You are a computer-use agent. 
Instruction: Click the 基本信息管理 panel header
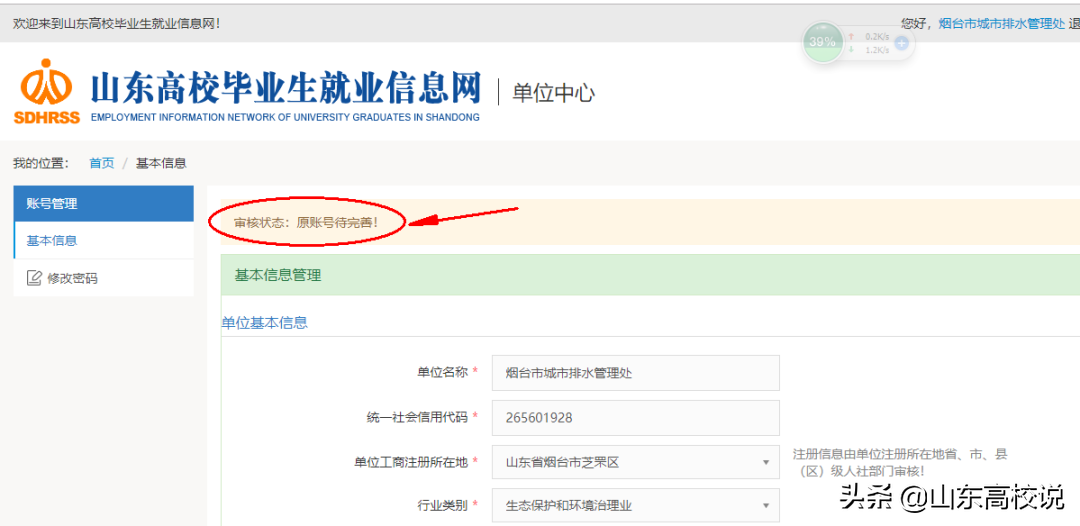pyautogui.click(x=650, y=275)
